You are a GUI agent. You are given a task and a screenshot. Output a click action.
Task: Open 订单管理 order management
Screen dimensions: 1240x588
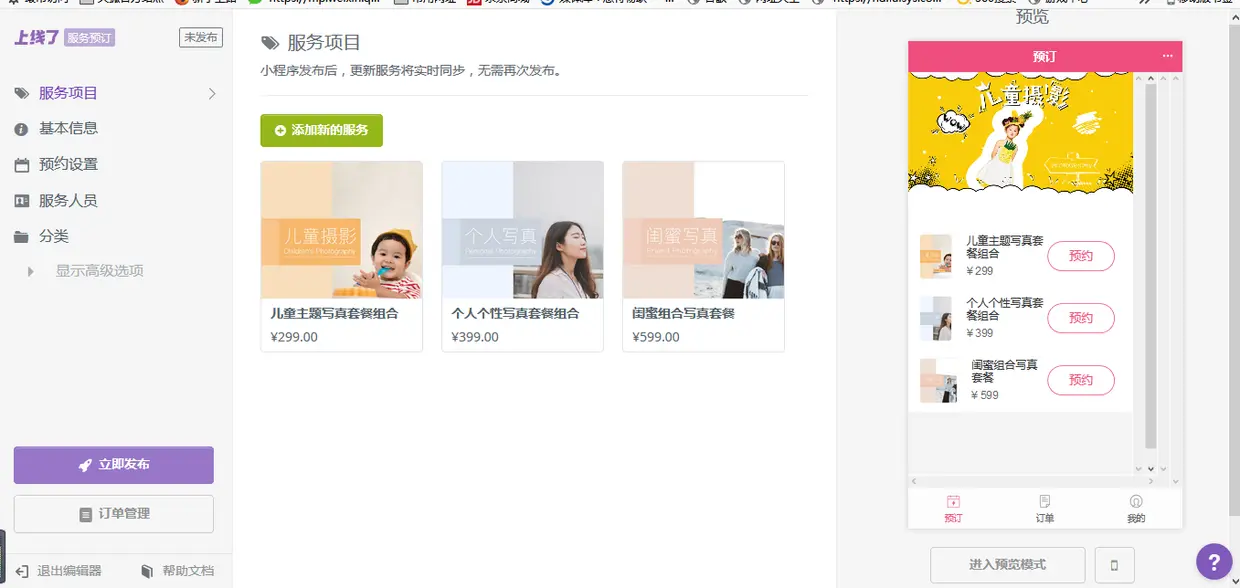point(113,514)
